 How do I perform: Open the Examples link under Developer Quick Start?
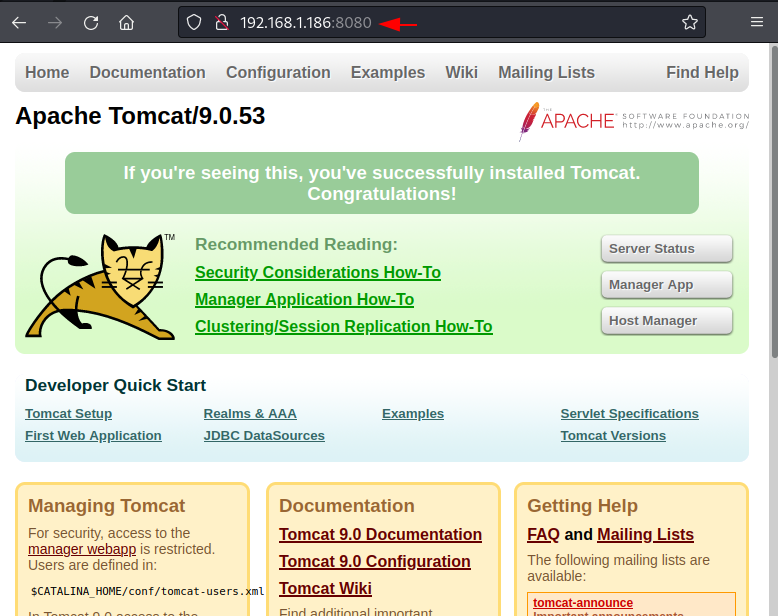coord(413,414)
